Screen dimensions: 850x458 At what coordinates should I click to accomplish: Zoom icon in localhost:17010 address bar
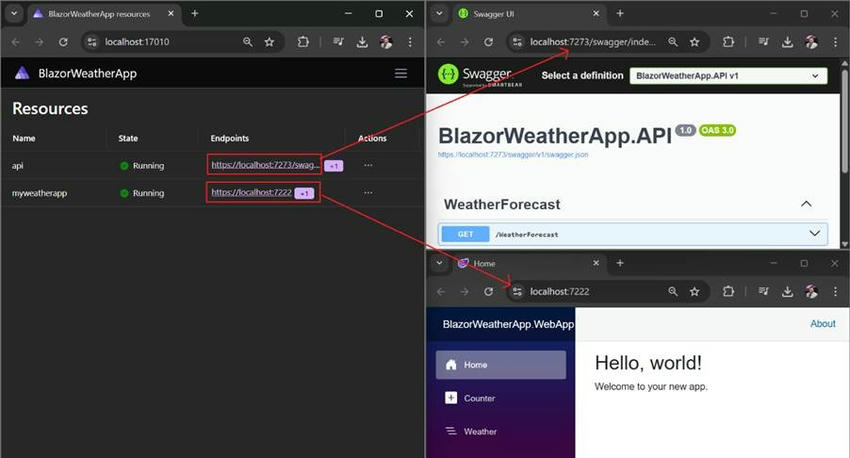248,42
